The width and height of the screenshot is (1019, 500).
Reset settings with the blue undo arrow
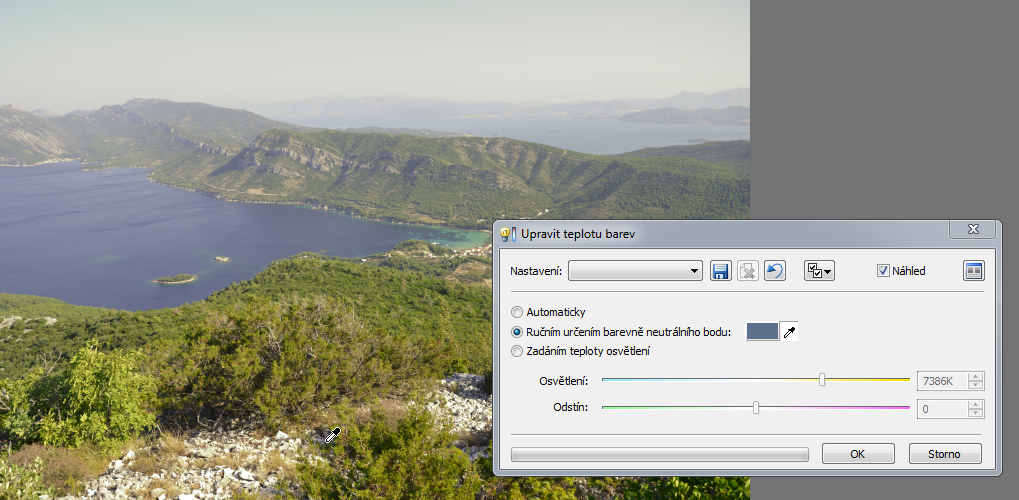coord(775,270)
